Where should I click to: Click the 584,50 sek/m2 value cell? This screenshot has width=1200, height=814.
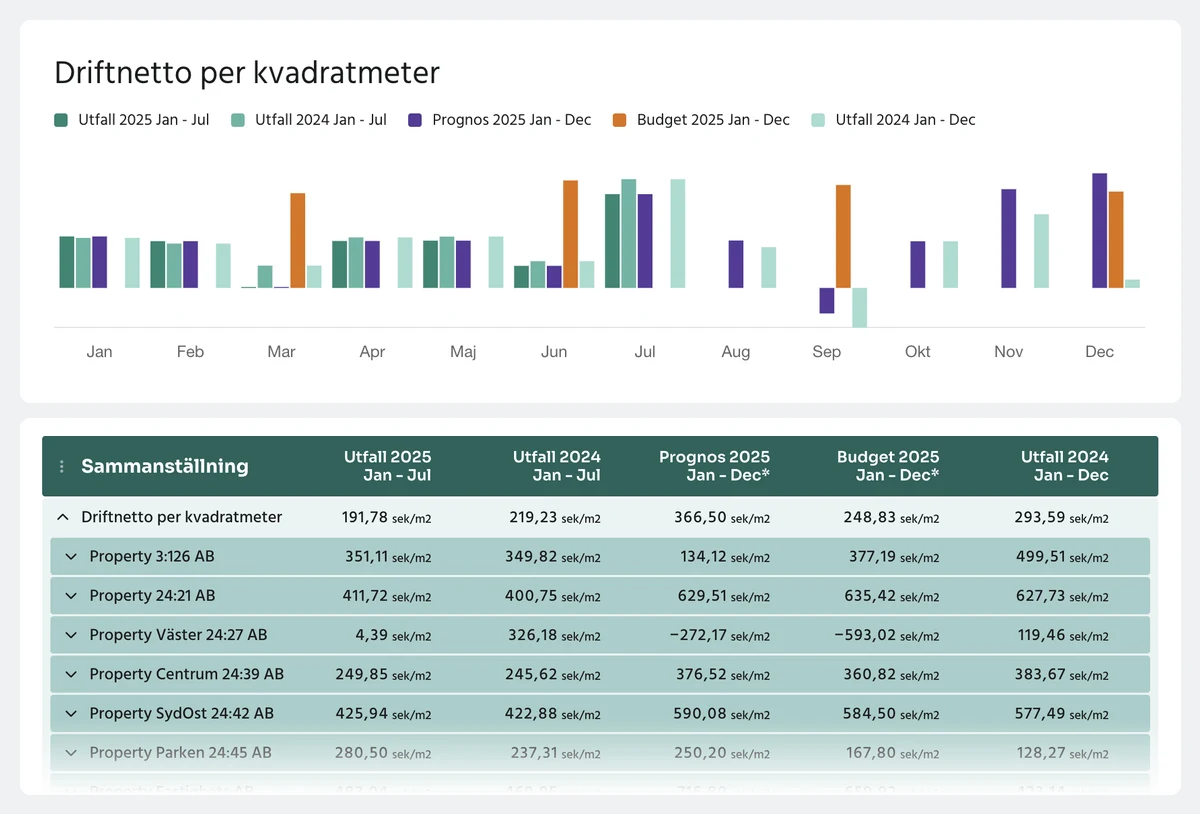pos(892,713)
